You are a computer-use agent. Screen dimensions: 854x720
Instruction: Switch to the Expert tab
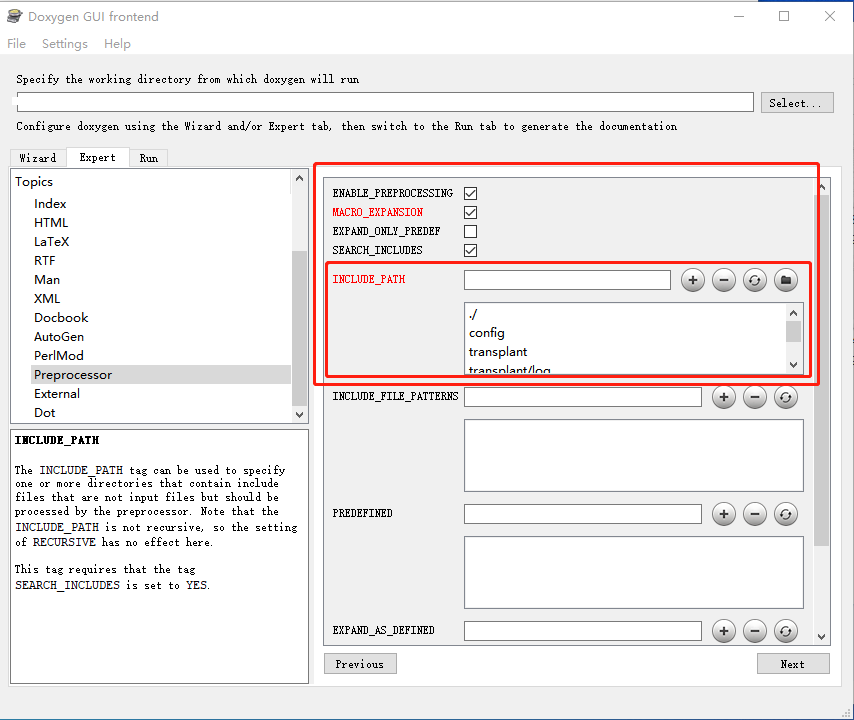coord(97,157)
